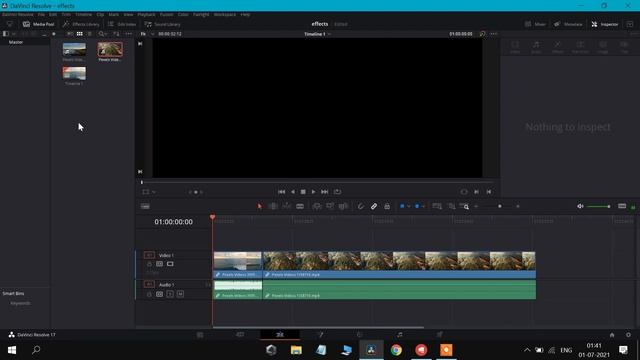This screenshot has width=640, height=360.
Task: Open the Timeline menu
Action: (x=83, y=14)
